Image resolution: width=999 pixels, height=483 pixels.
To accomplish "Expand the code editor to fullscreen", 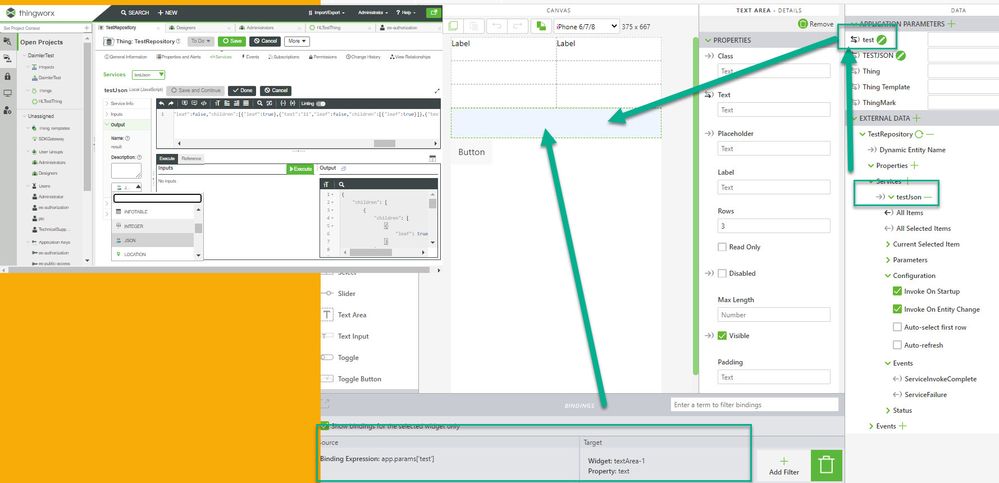I will tap(437, 91).
